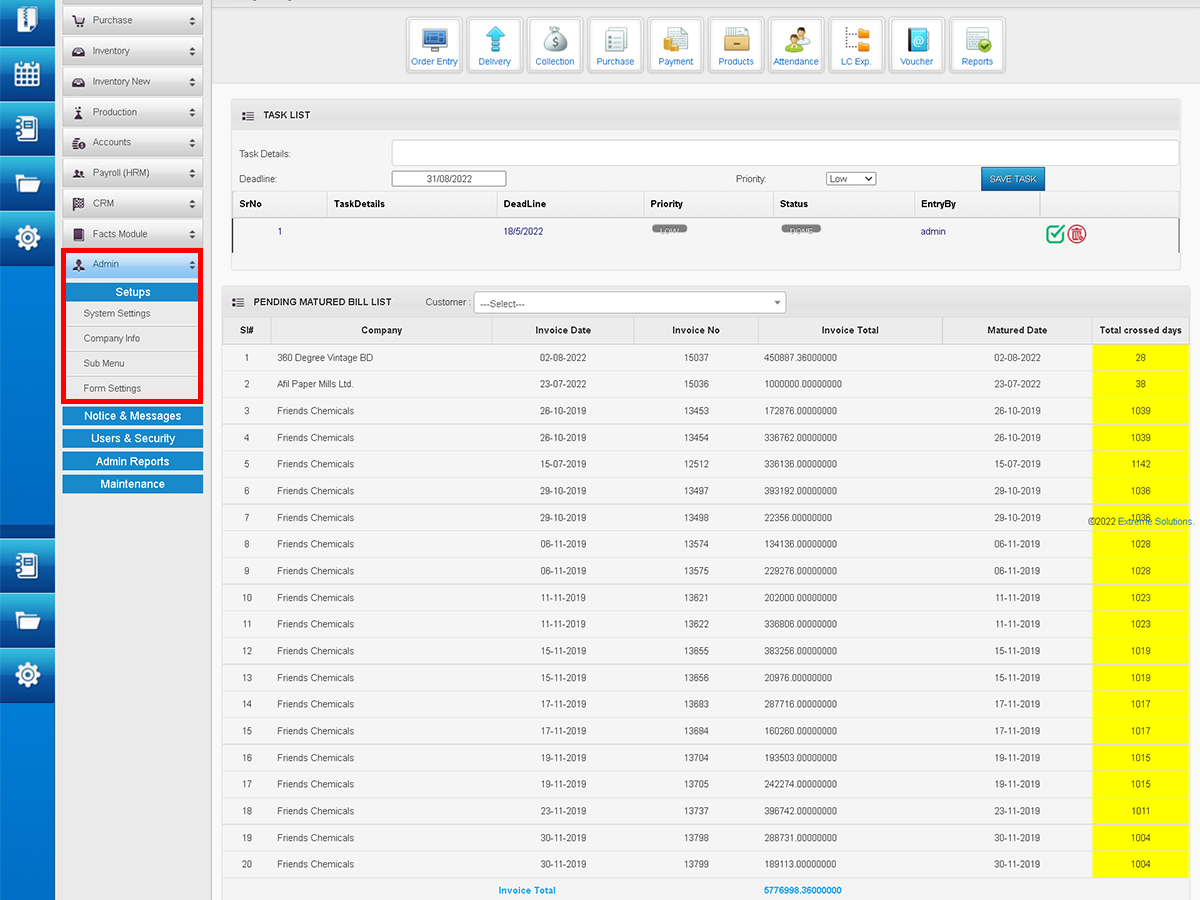Viewport: 1200px width, 900px height.
Task: Click the SAVE TASK button
Action: click(x=1012, y=179)
